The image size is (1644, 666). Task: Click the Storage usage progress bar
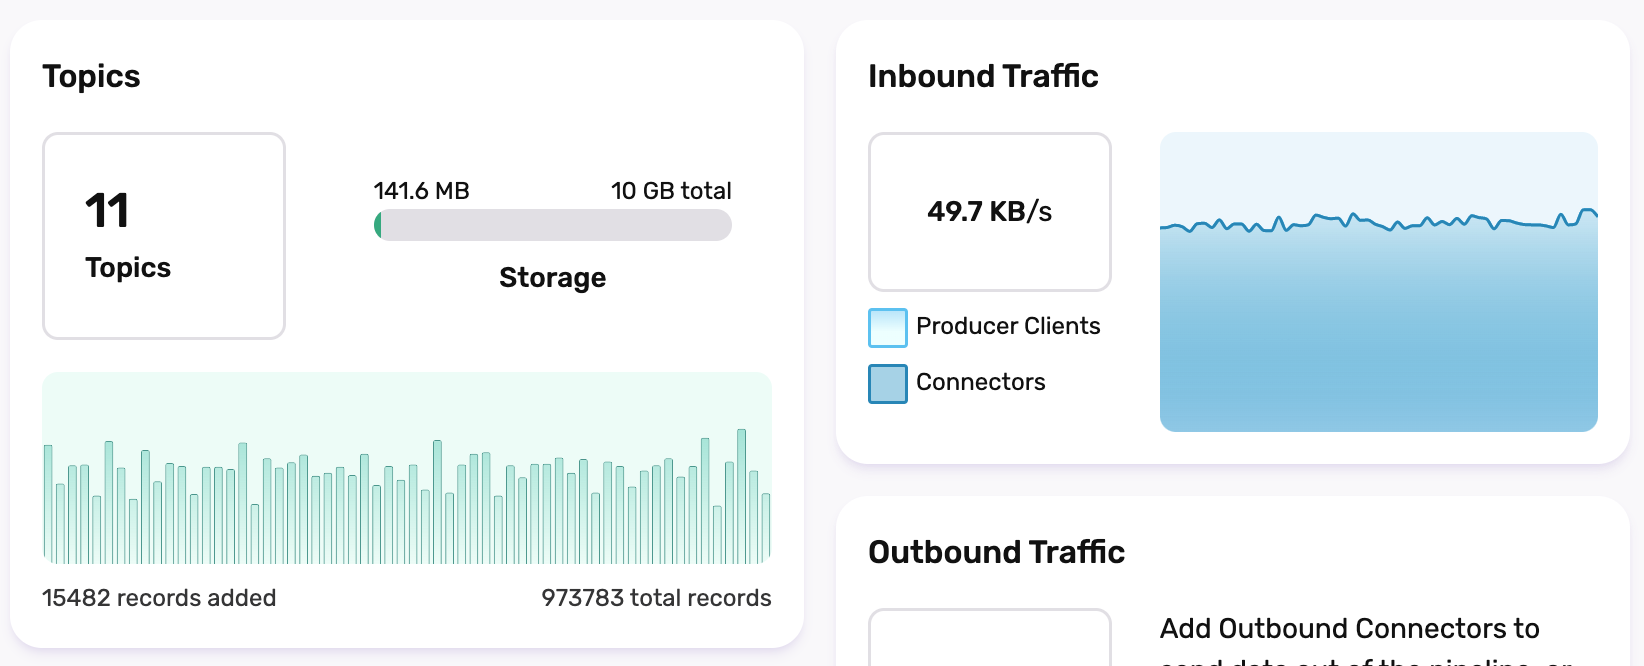(x=553, y=225)
